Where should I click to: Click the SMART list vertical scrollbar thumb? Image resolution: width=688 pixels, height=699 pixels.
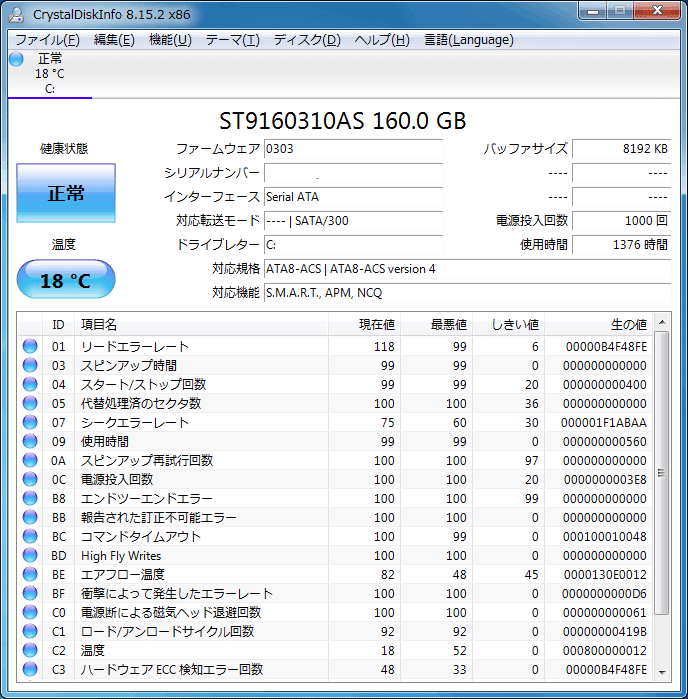click(x=662, y=473)
